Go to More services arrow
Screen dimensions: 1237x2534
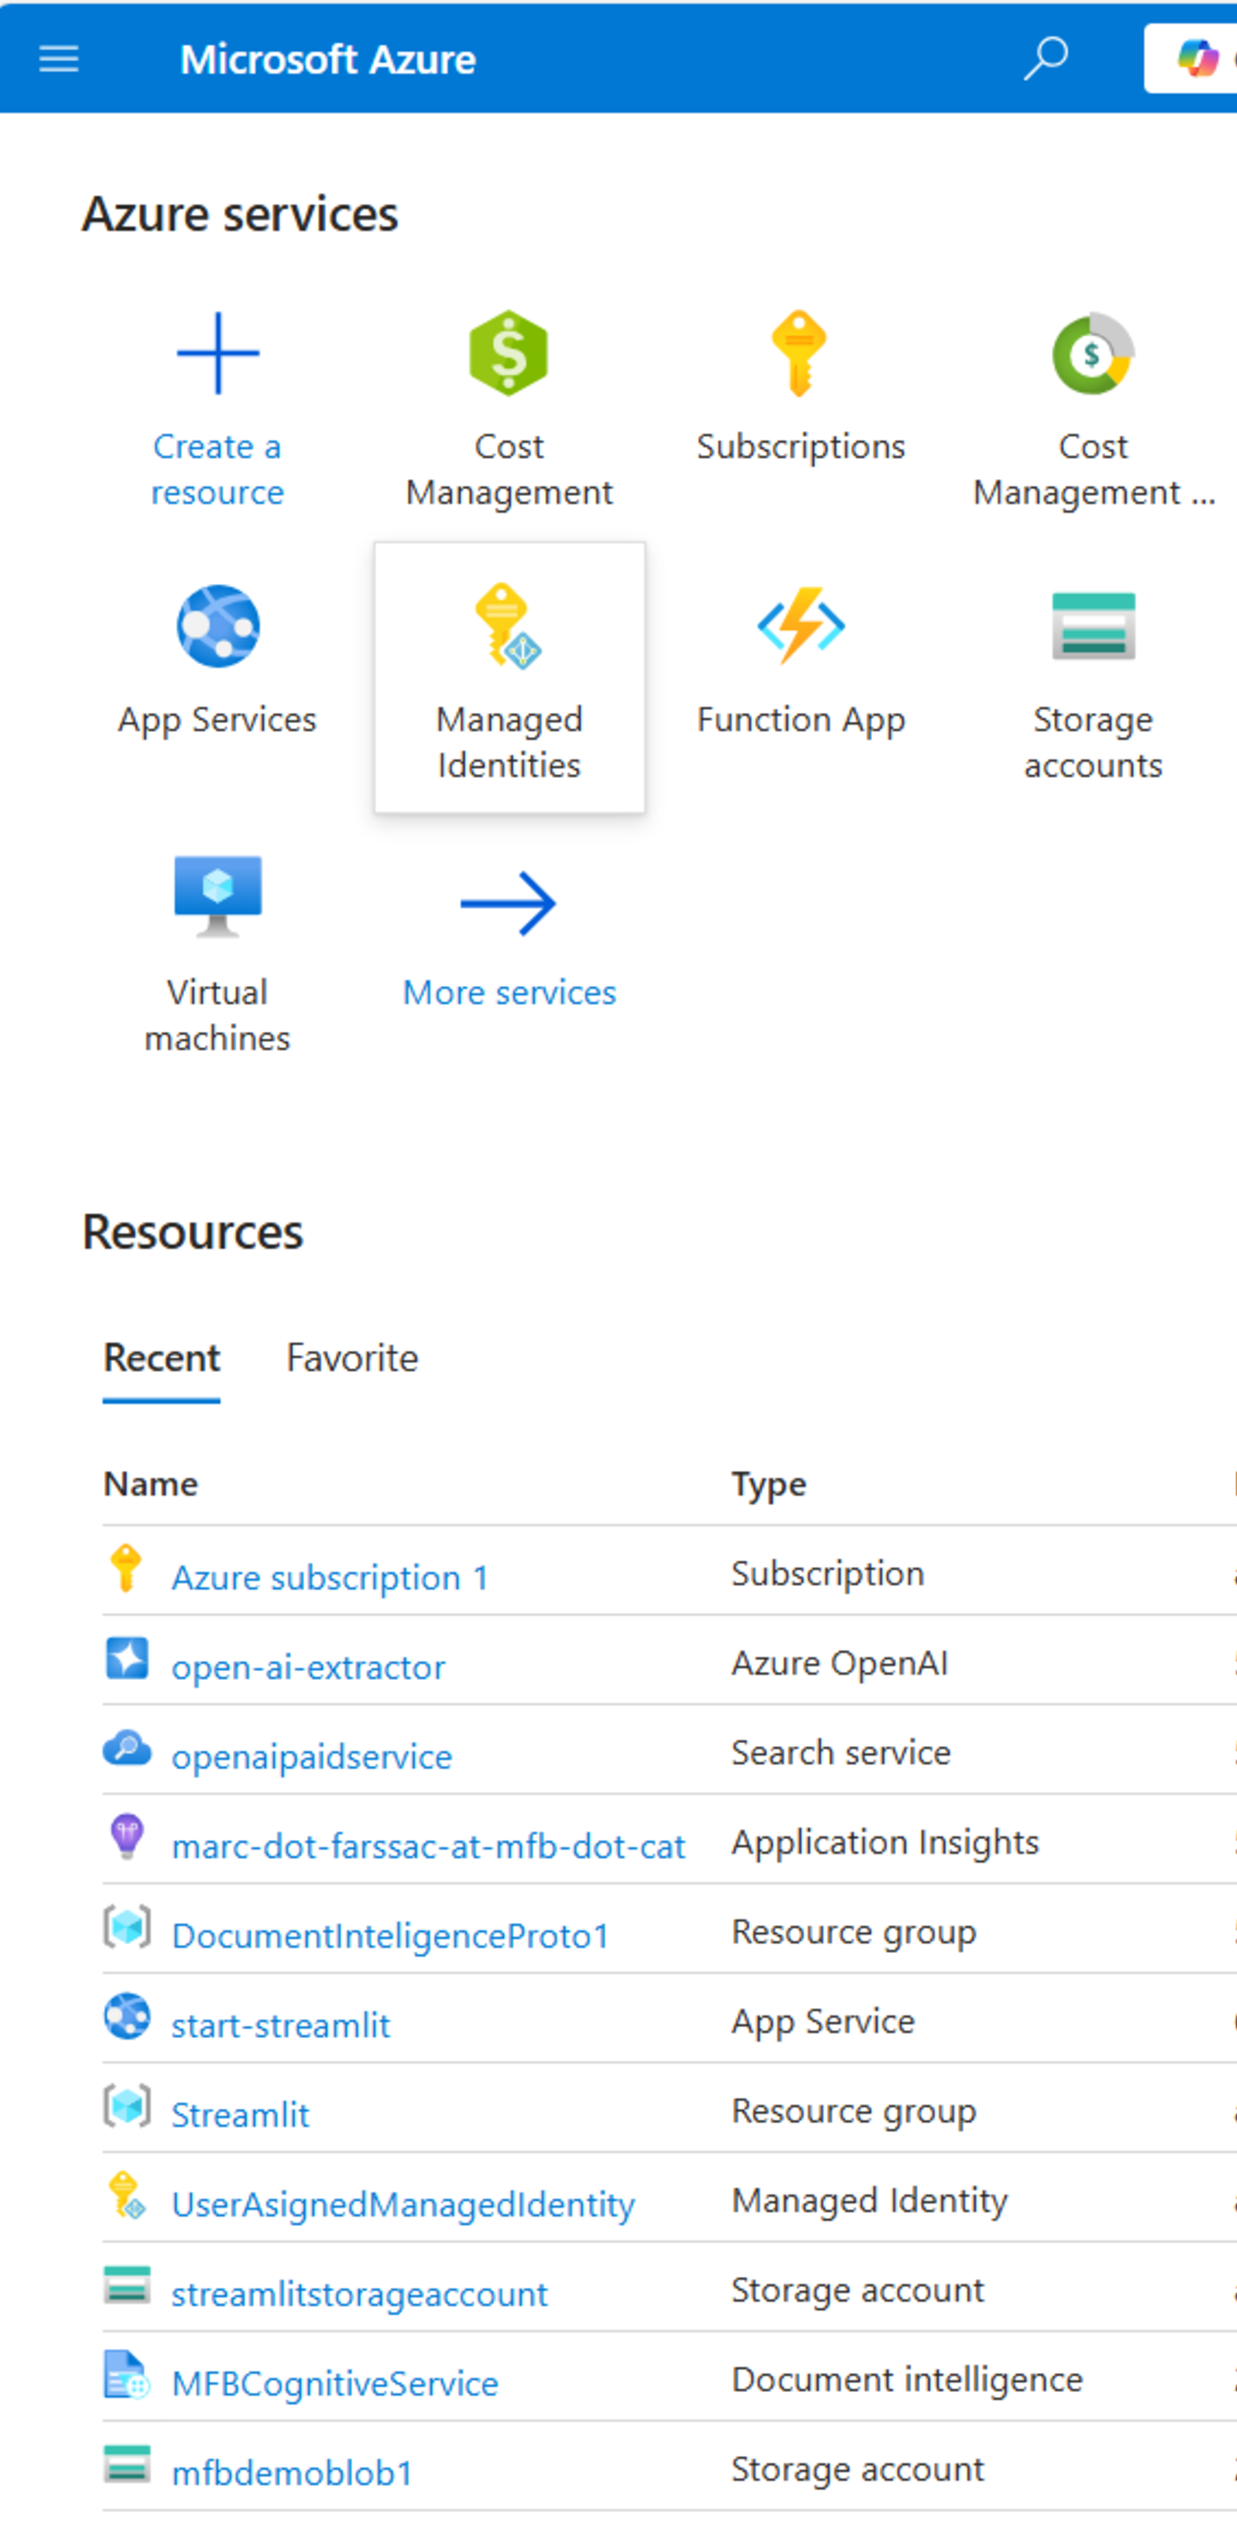coord(508,904)
